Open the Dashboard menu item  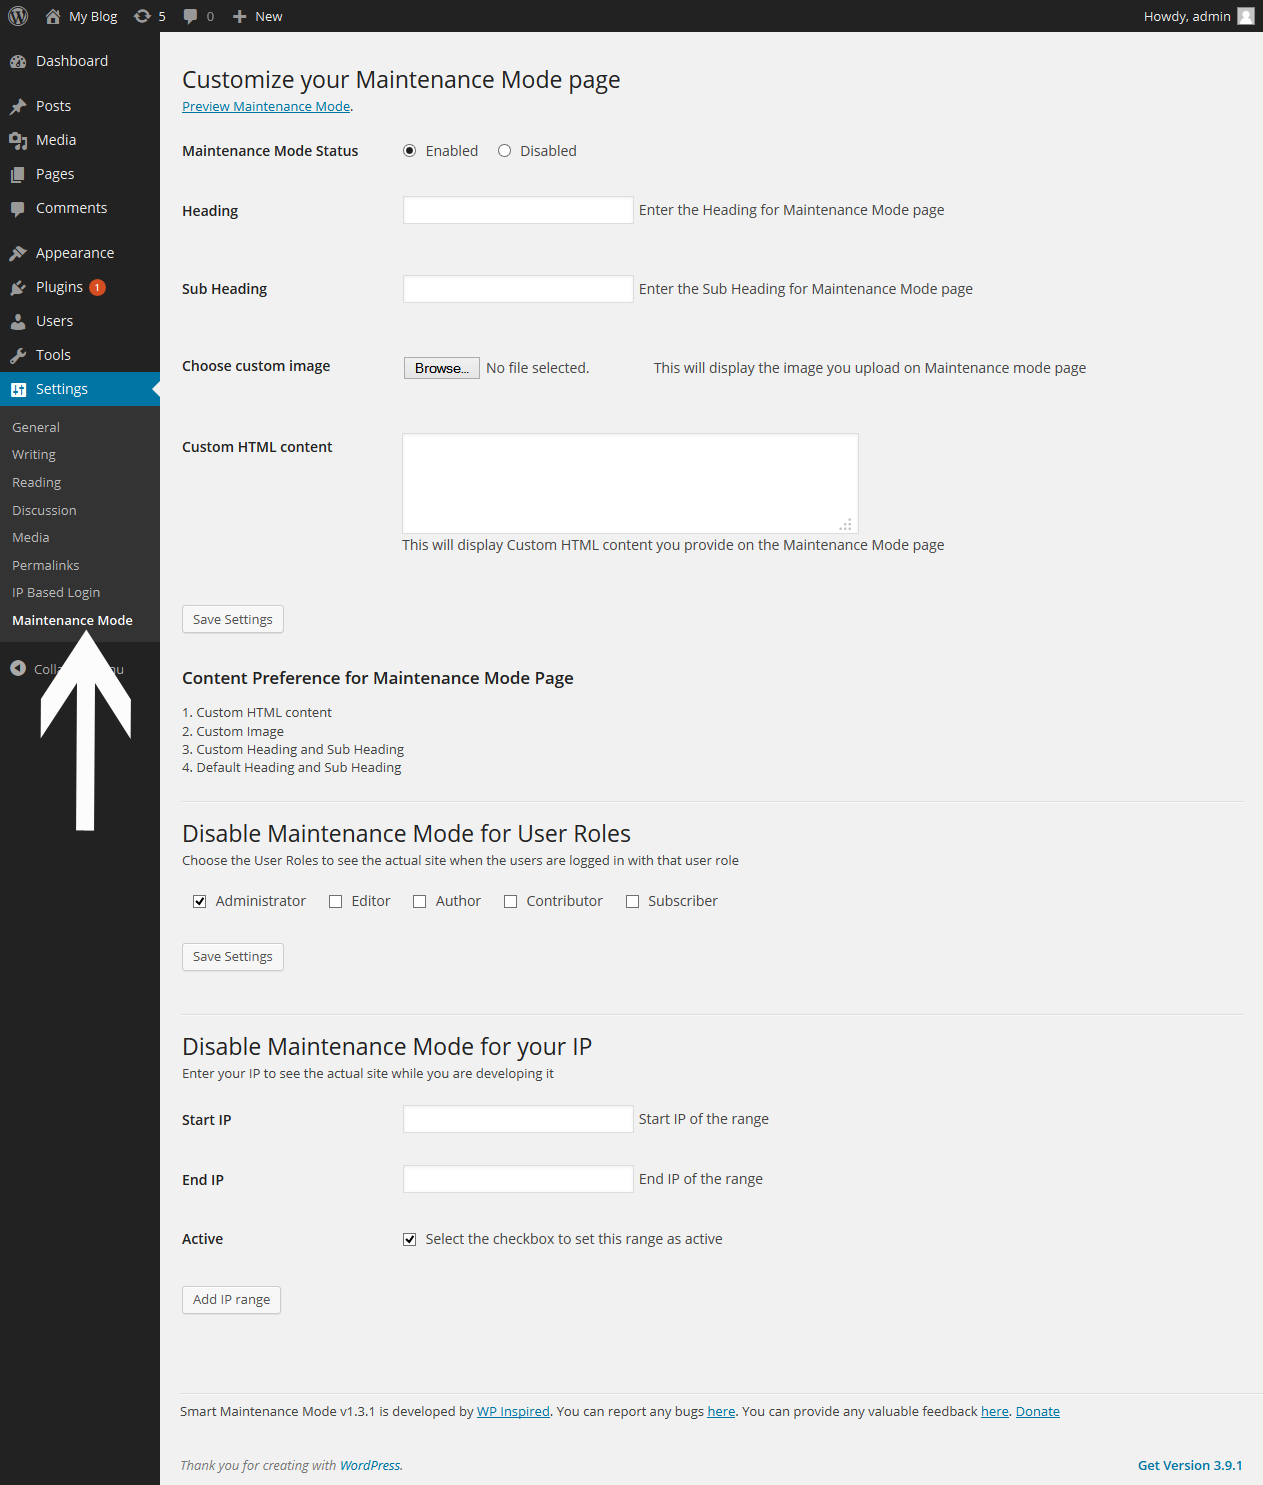point(80,61)
